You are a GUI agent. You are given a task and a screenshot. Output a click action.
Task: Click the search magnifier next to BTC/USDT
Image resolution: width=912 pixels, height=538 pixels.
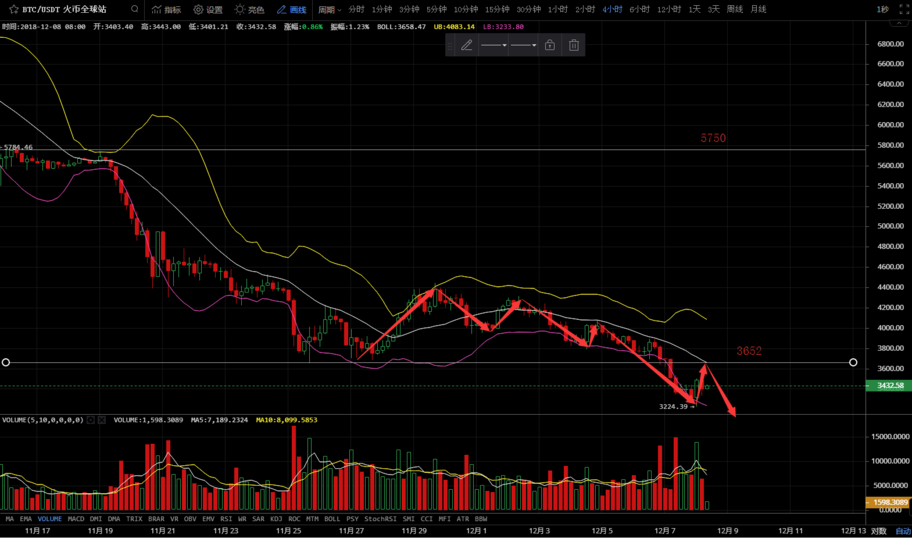click(134, 9)
